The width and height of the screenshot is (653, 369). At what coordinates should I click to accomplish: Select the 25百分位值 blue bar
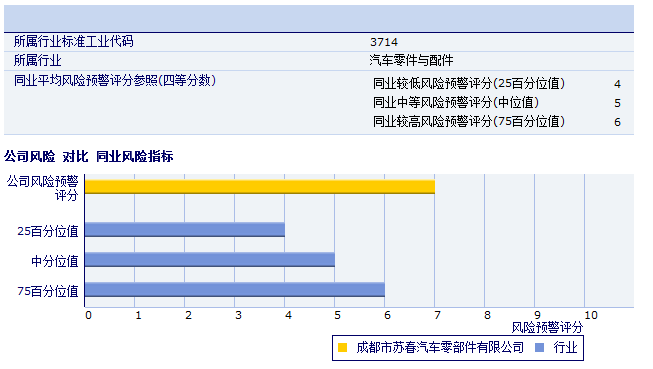[x=185, y=229]
